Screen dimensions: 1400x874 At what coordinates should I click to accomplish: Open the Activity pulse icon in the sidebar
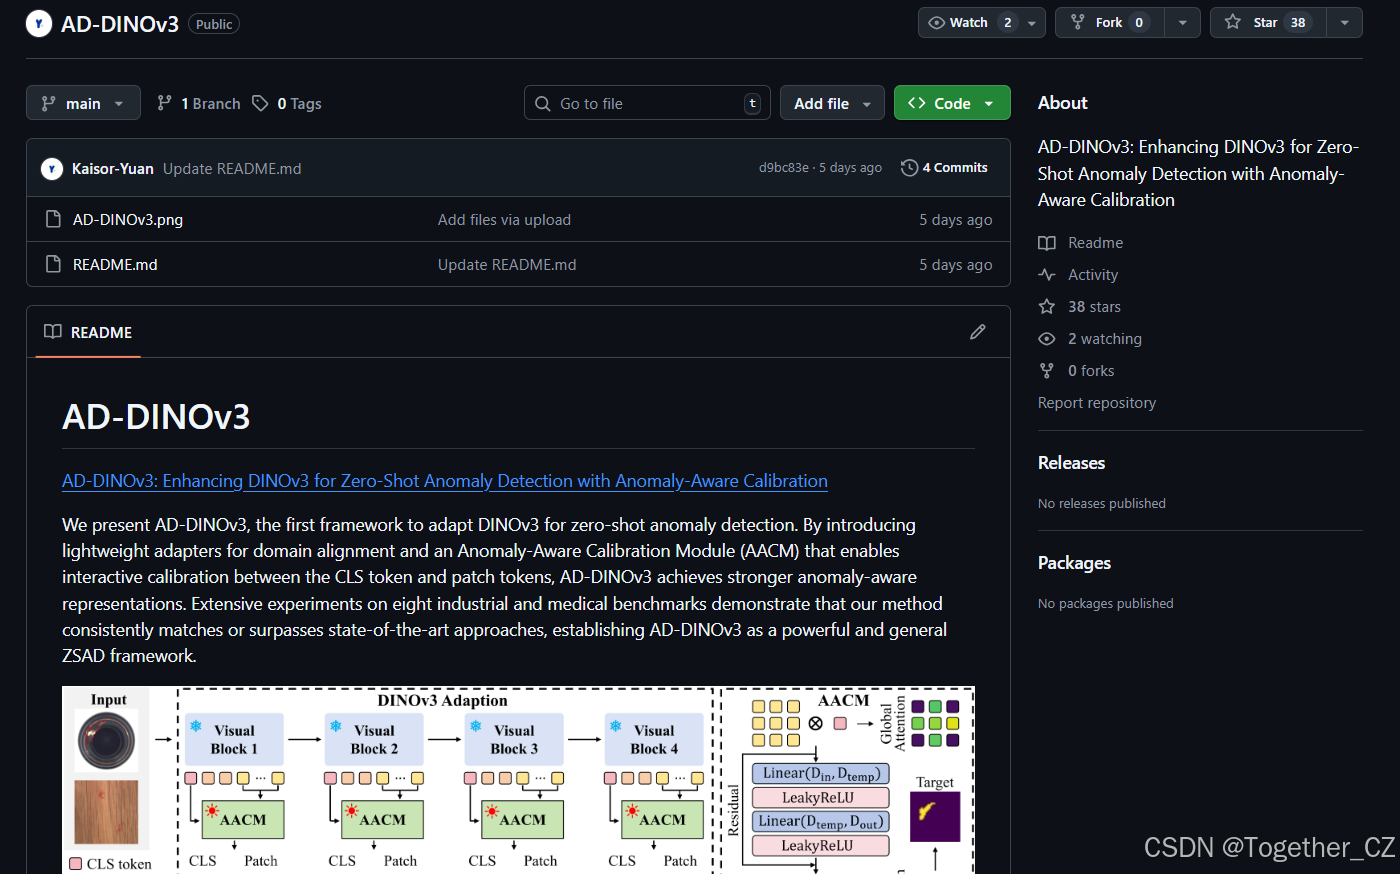pyautogui.click(x=1046, y=274)
